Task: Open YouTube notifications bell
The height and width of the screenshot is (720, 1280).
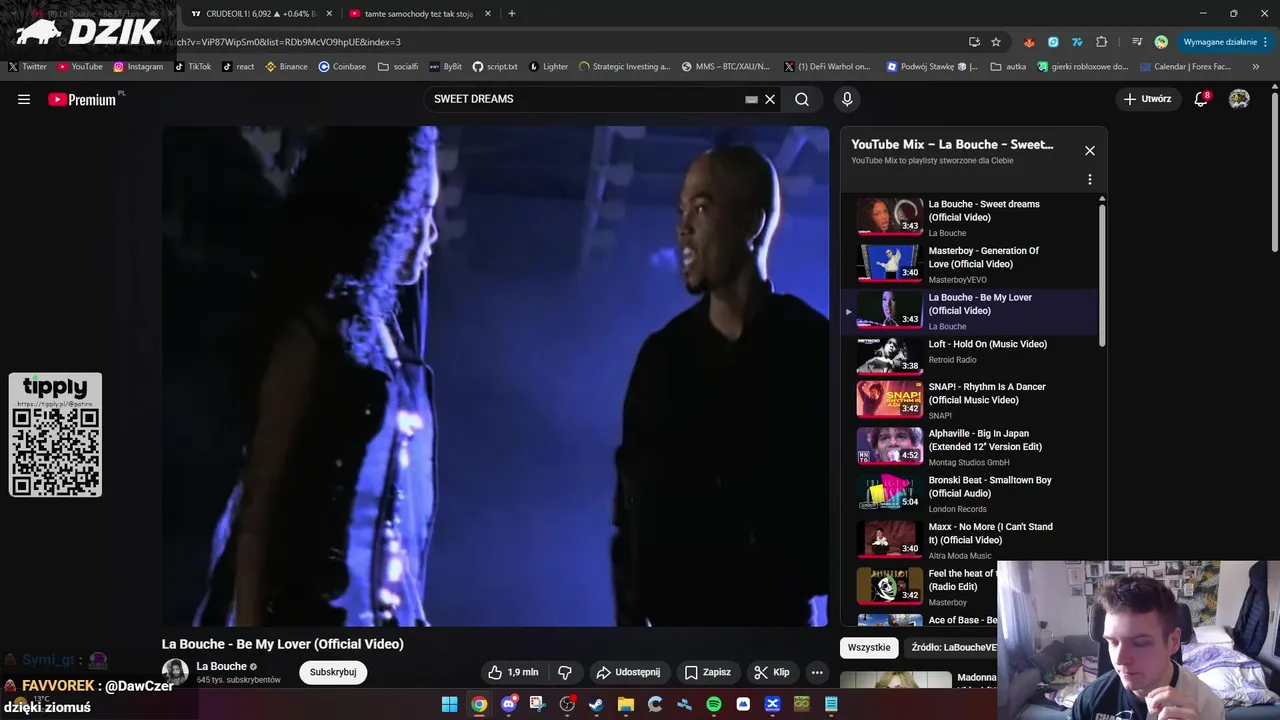Action: [x=1201, y=99]
